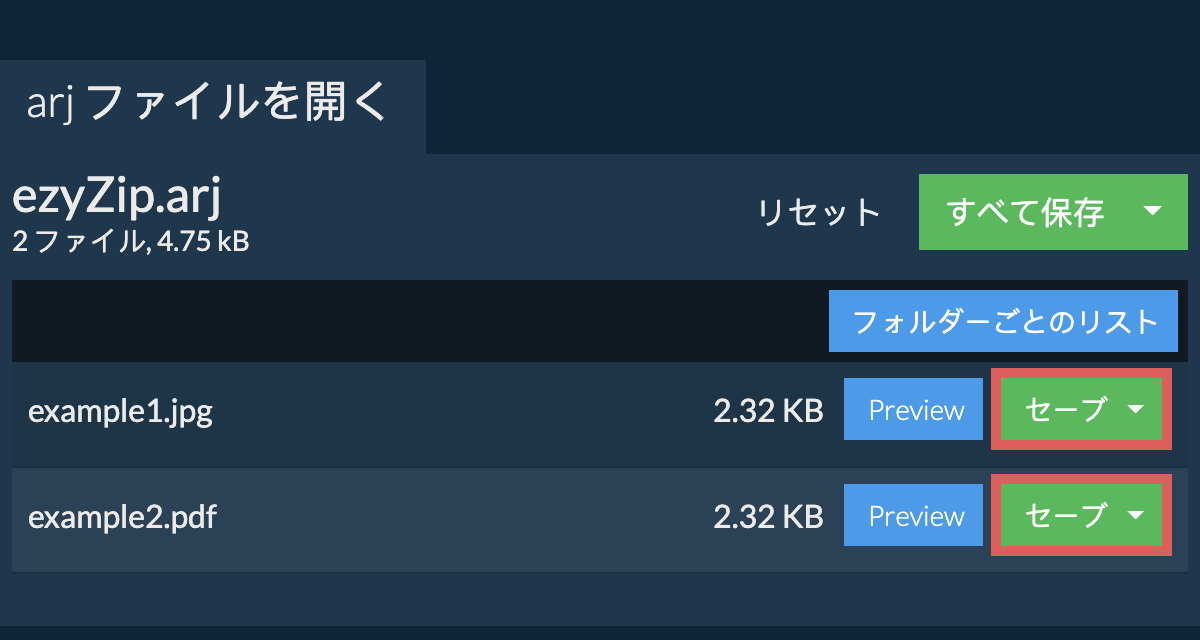The height and width of the screenshot is (640, 1200).
Task: Save example1.jpg with the セーブ button
Action: (1066, 410)
